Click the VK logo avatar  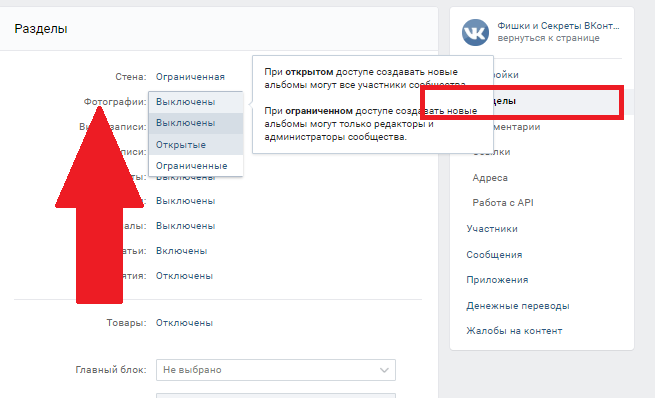[x=475, y=32]
